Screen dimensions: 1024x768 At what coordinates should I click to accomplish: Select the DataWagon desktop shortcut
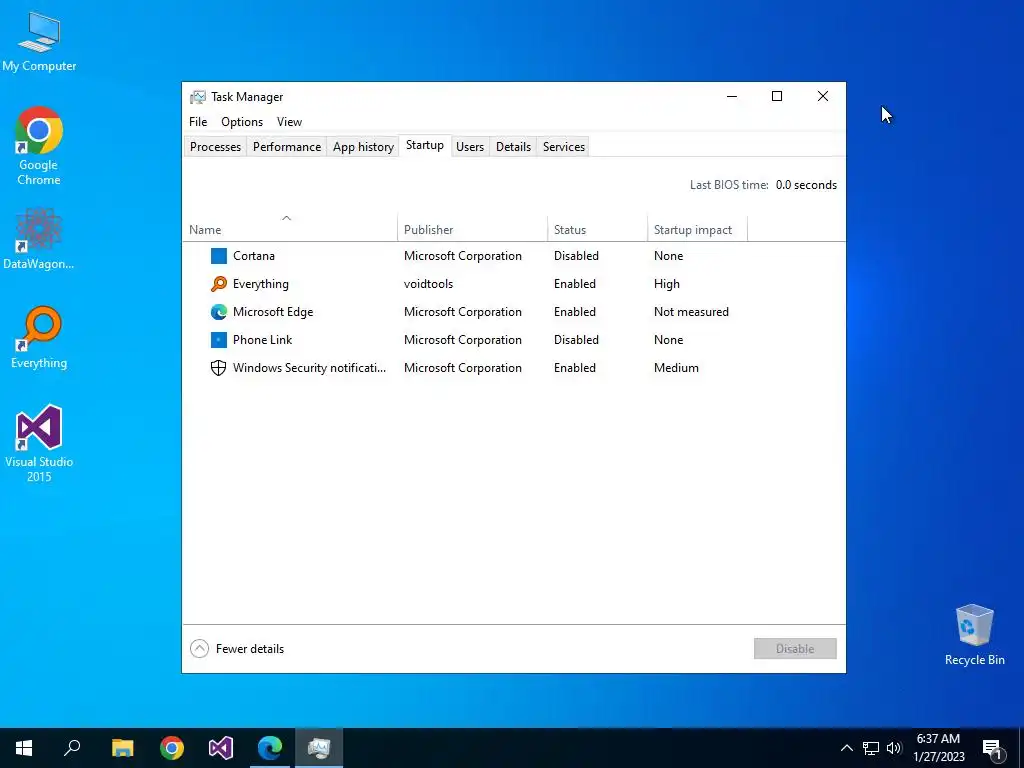[x=39, y=238]
